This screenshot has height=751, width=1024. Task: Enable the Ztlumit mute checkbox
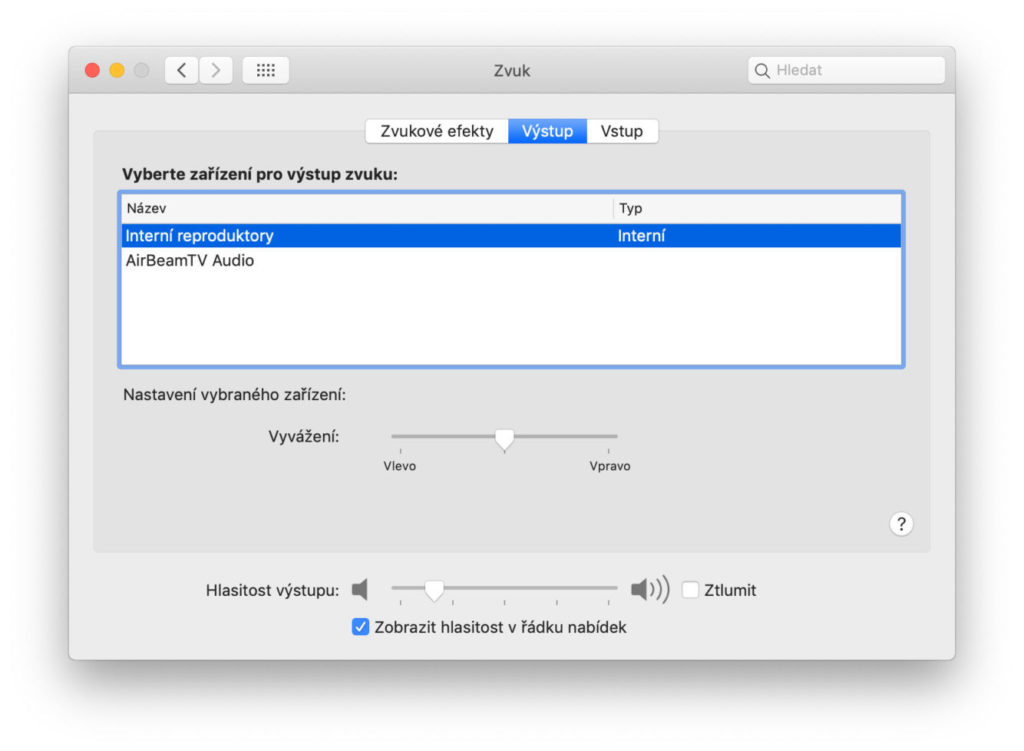coord(690,590)
